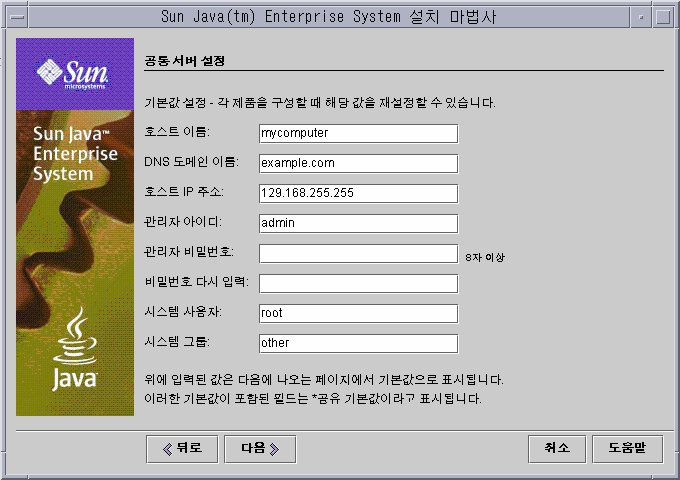Maximize the installer window via square button
Viewport: 680px width, 480px height.
[x=663, y=17]
